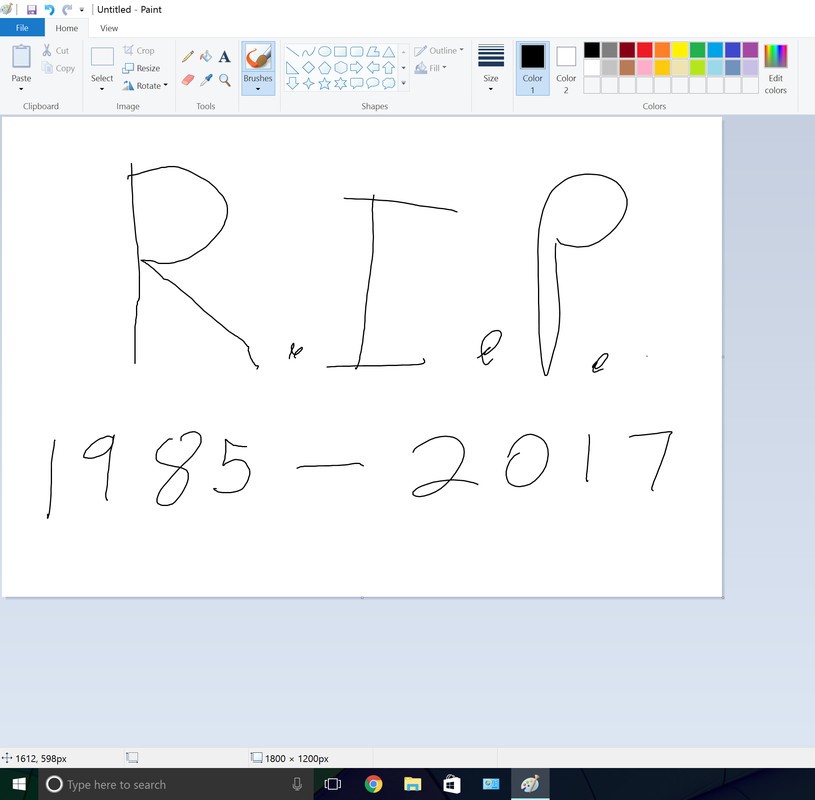The height and width of the screenshot is (800, 815).
Task: Click the Undo arrow in title bar
Action: coord(49,9)
